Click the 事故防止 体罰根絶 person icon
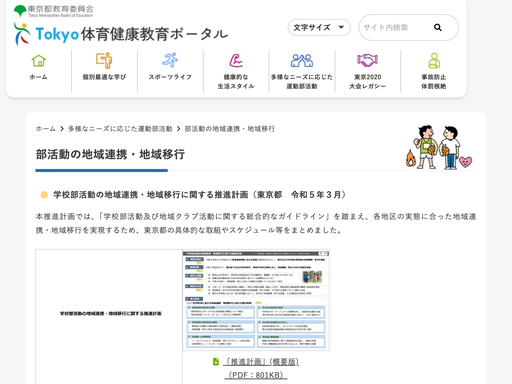Screen dimensions: 512x384 pos(434,61)
